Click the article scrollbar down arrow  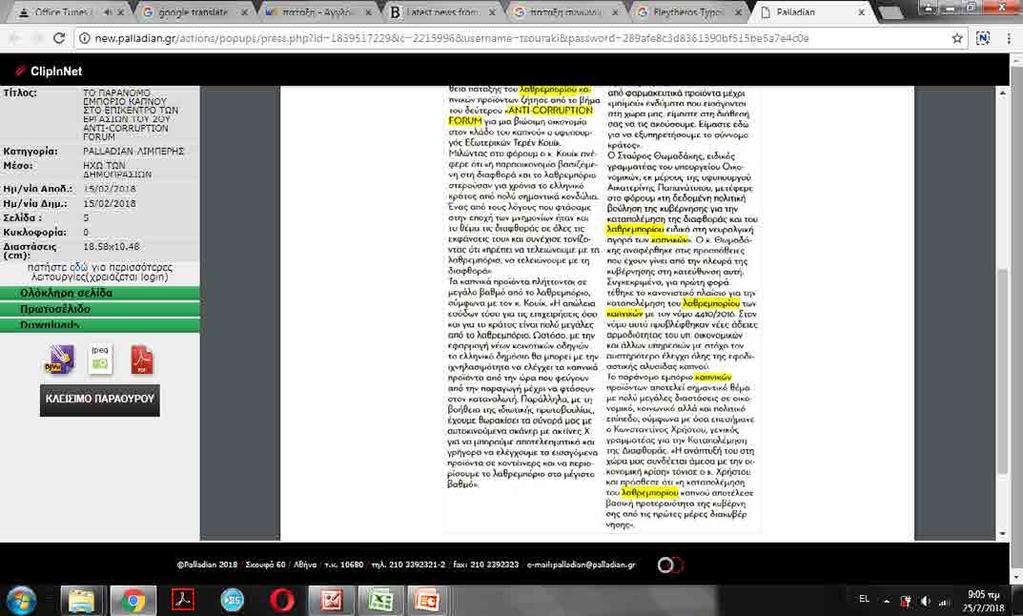(x=1002, y=534)
